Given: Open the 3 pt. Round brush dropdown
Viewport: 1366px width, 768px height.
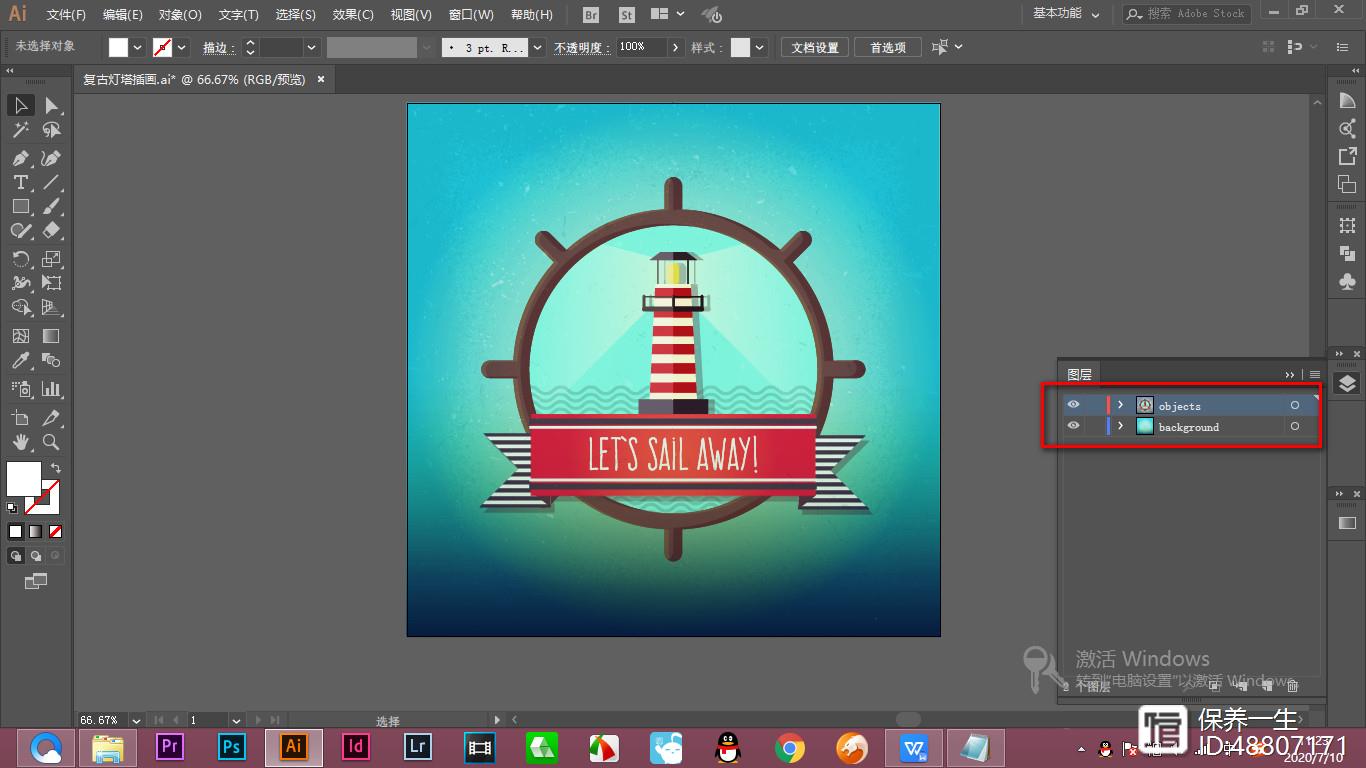Looking at the screenshot, I should pos(538,47).
